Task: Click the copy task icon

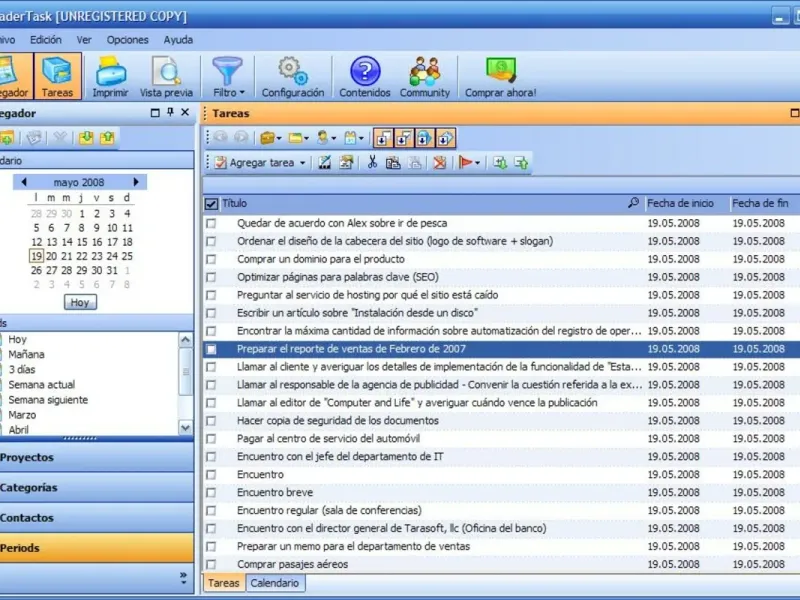Action: coord(393,163)
